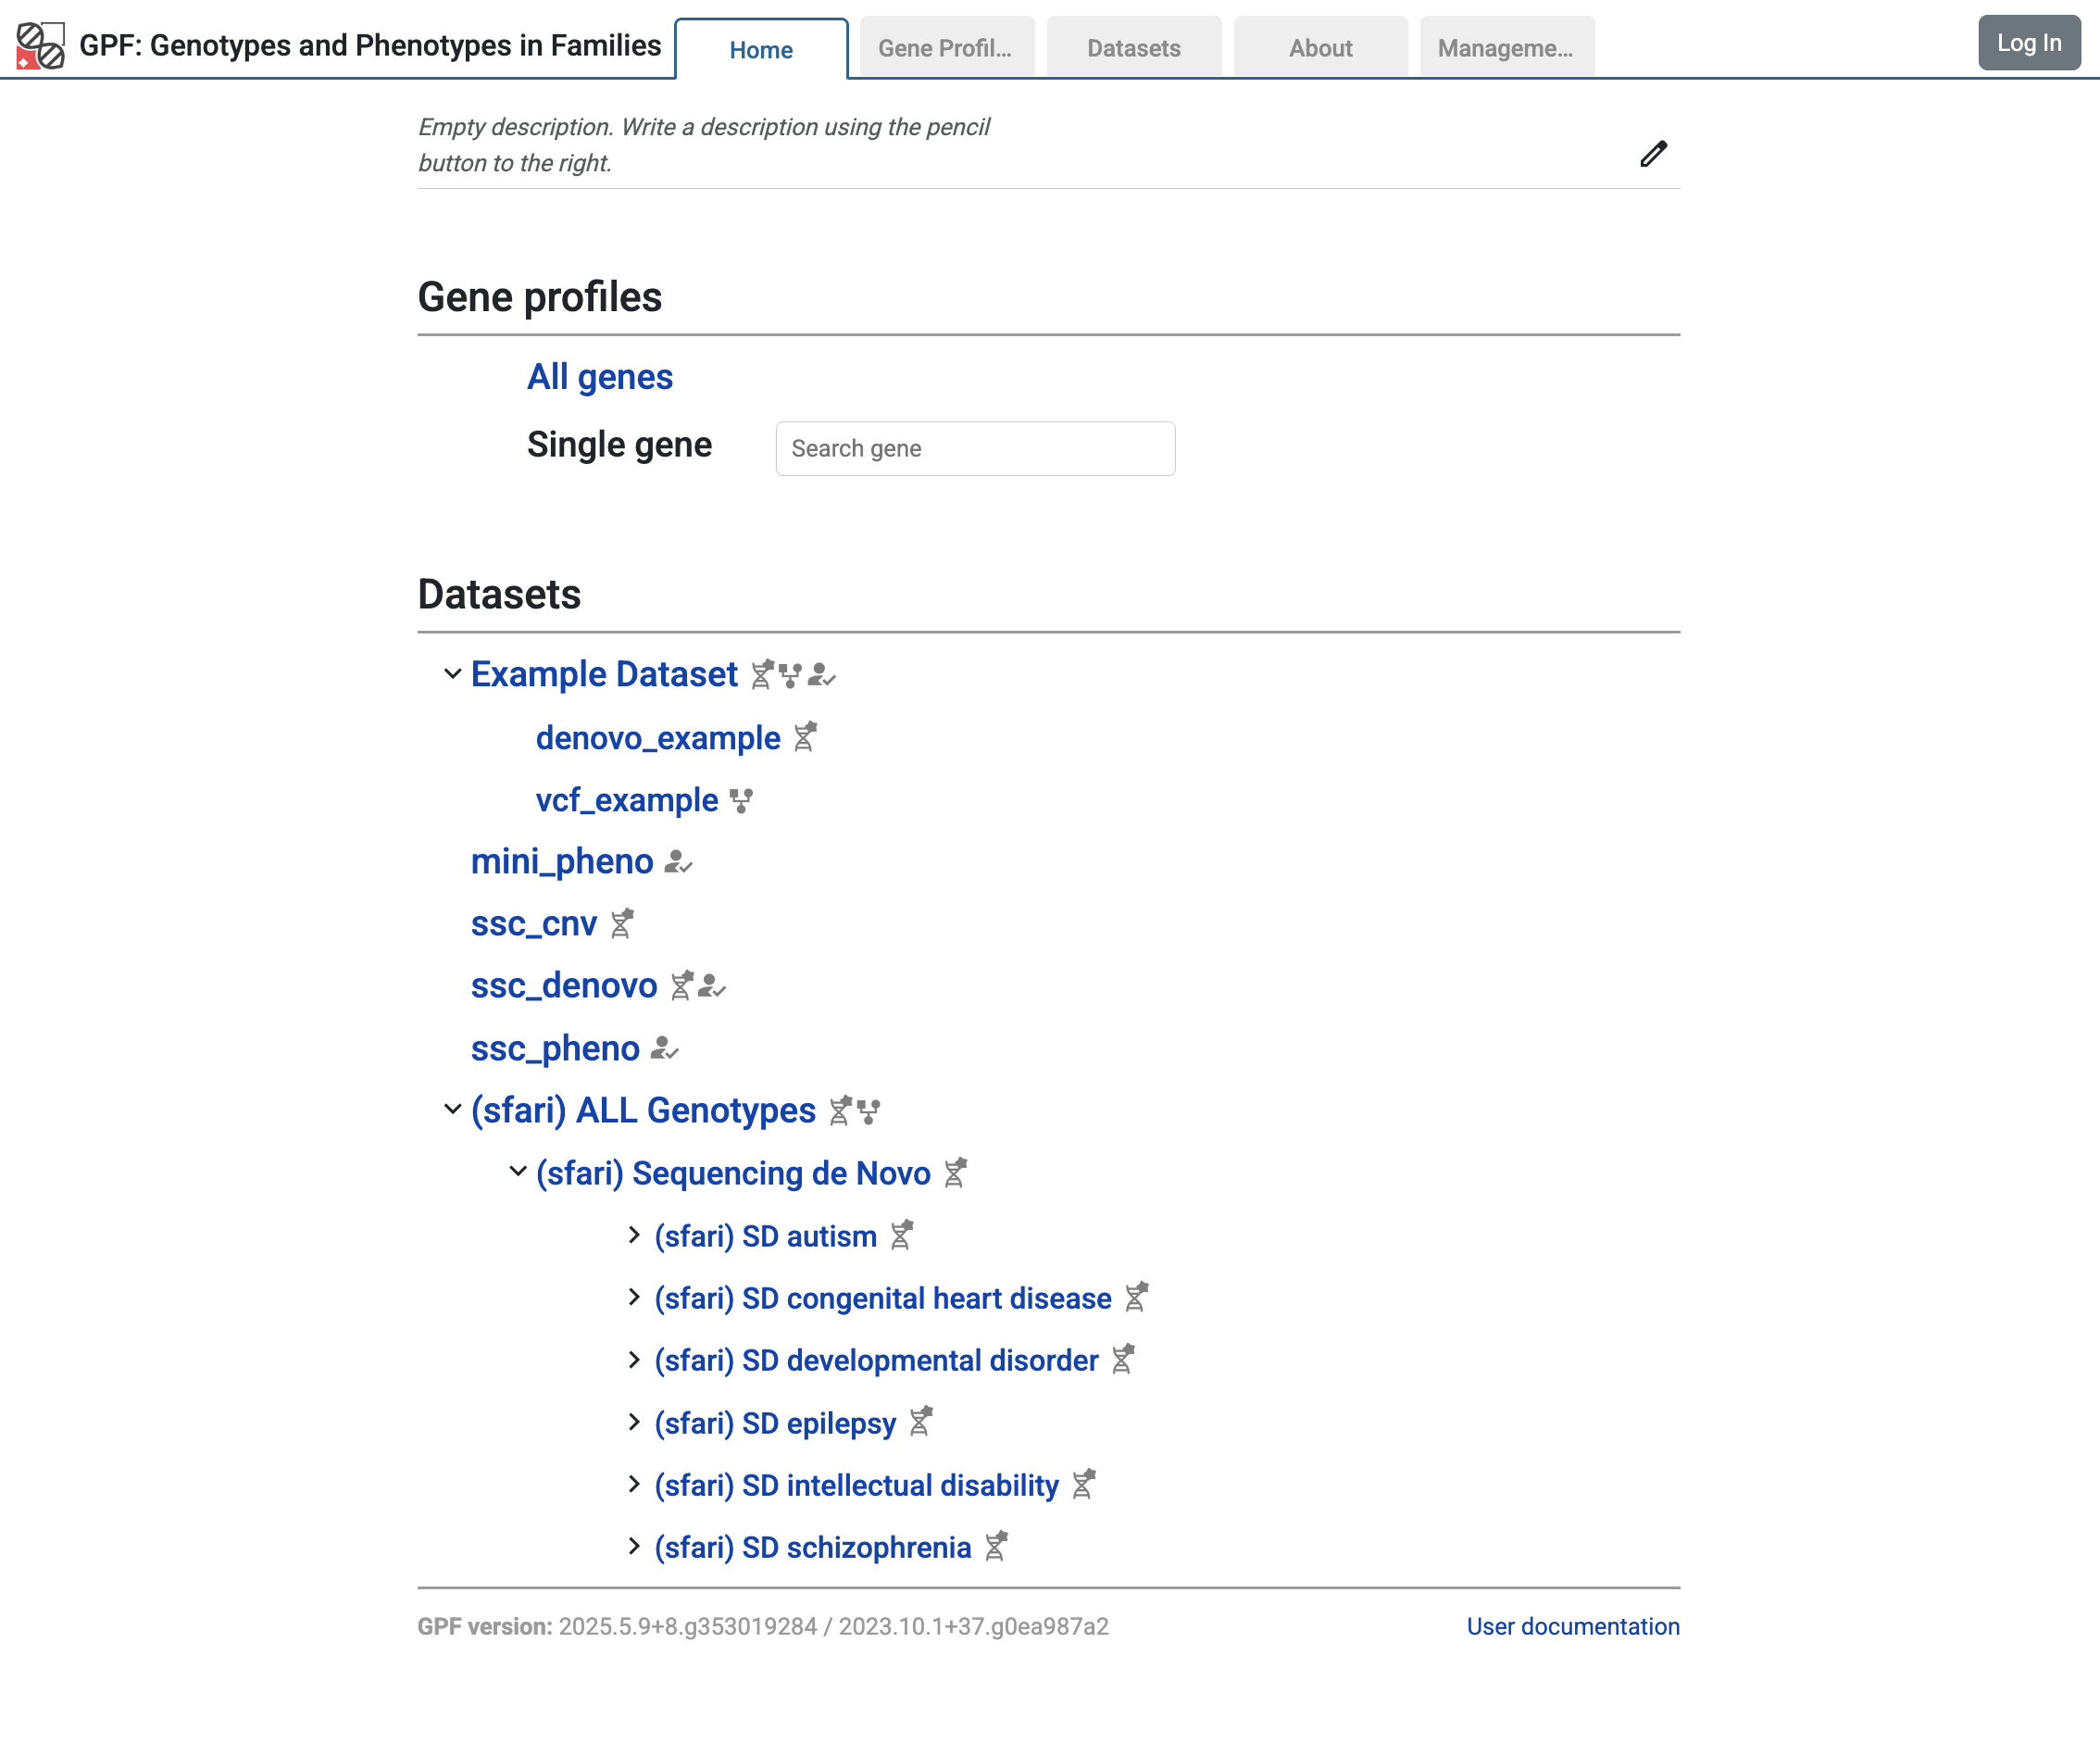
Task: Click the family structure icon beside vcf_example
Action: tap(742, 799)
